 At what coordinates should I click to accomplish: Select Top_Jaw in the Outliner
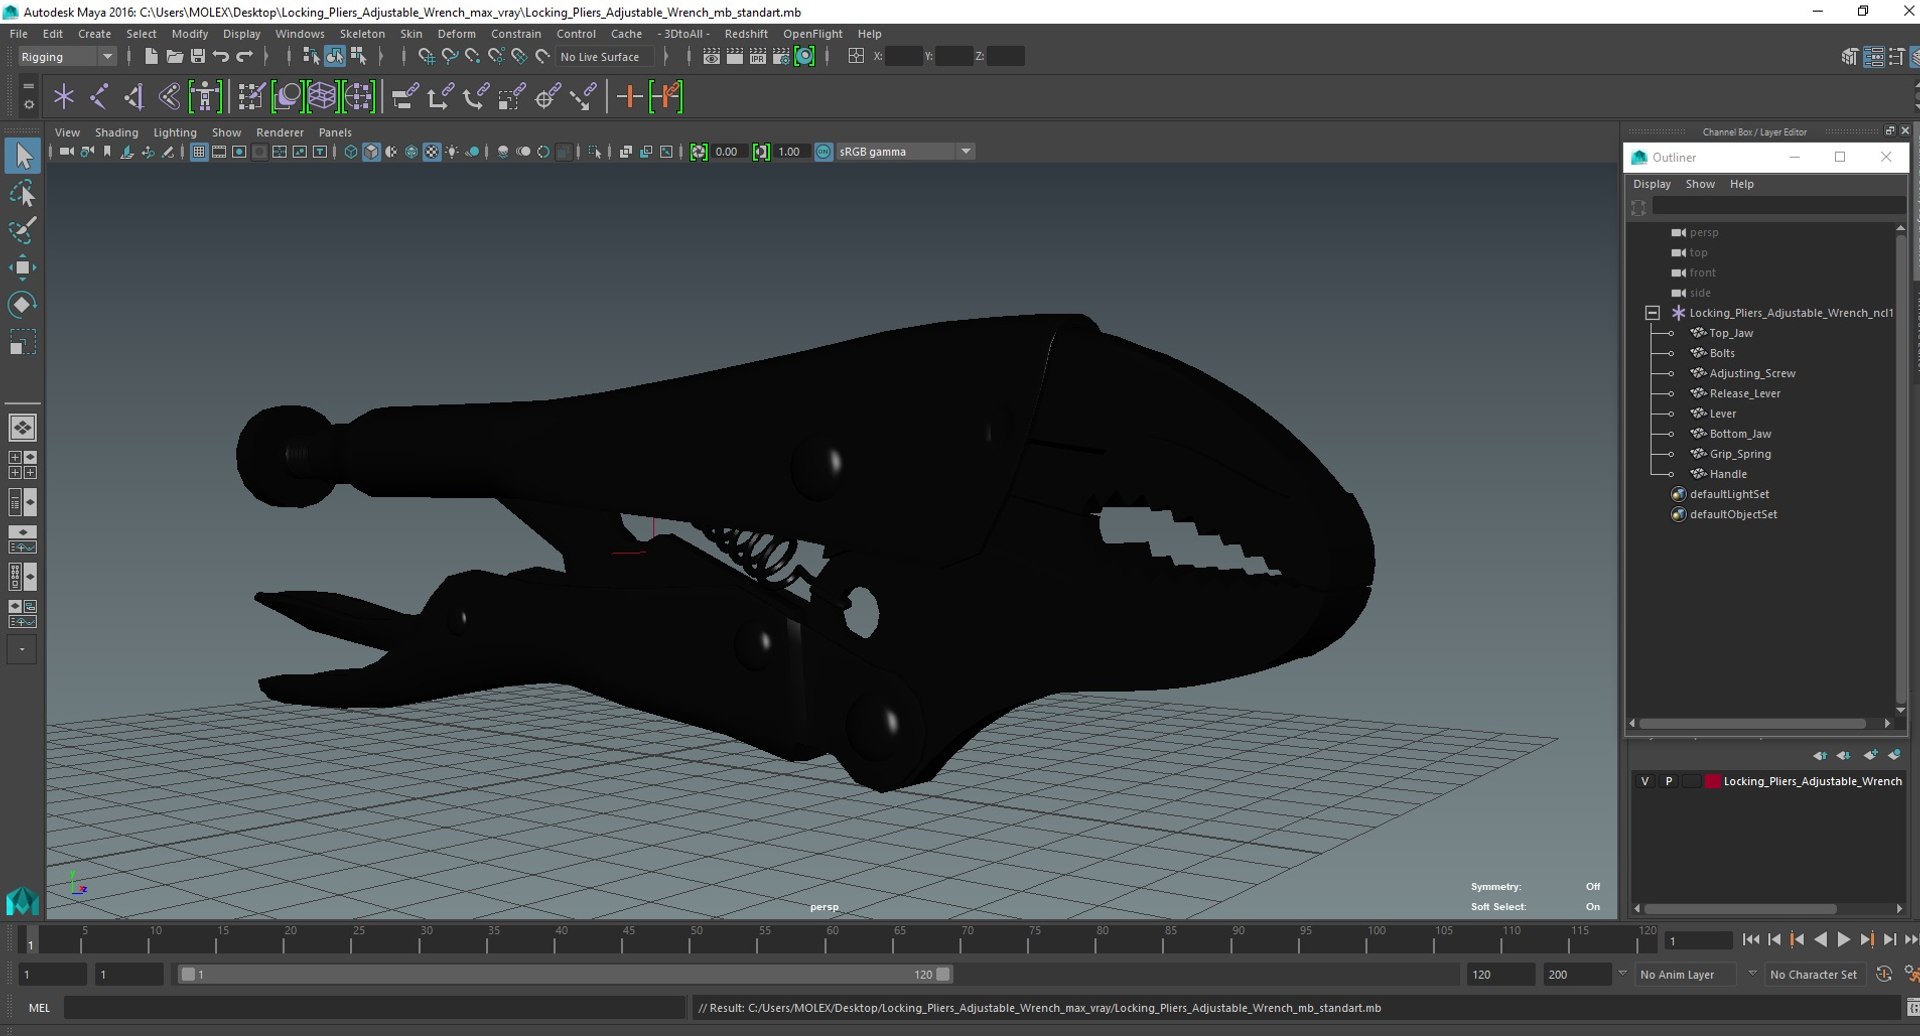(1730, 333)
